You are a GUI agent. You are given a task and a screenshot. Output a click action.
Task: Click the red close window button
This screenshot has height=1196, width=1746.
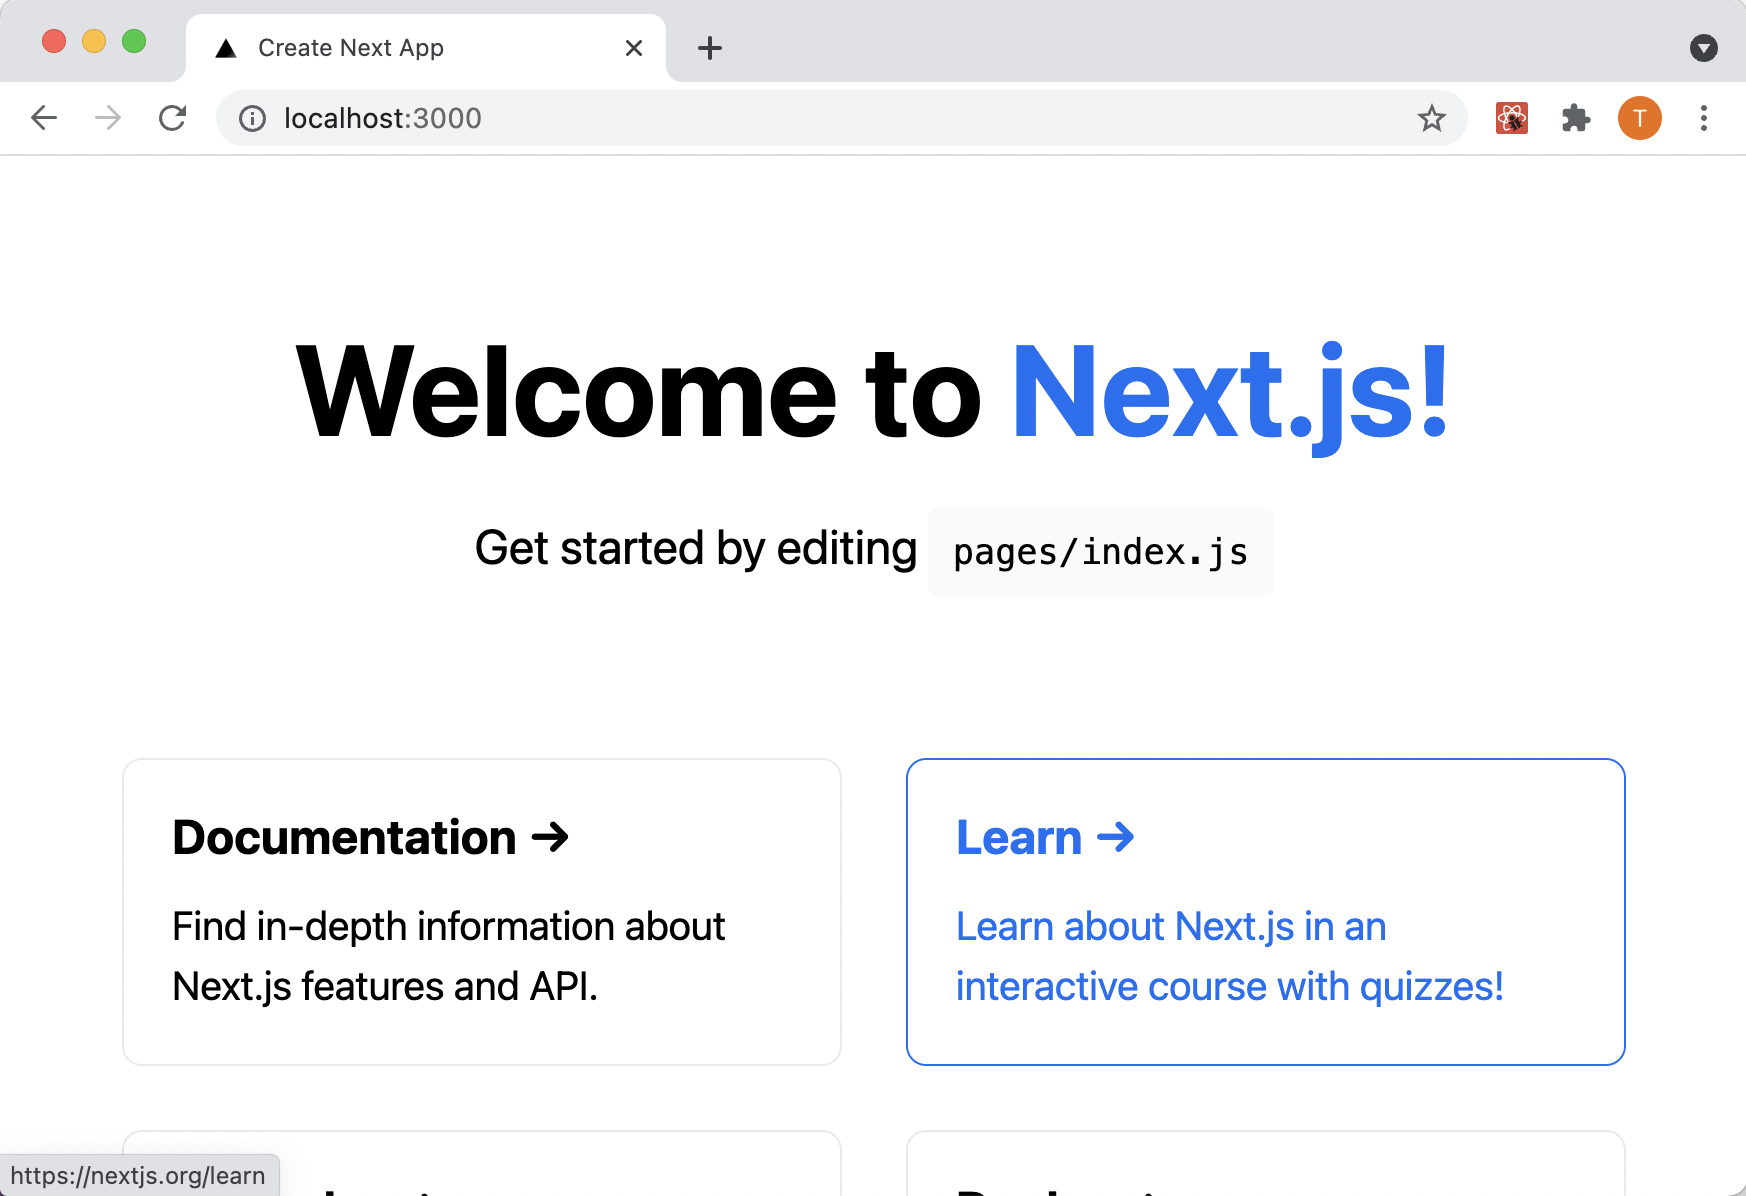(54, 41)
